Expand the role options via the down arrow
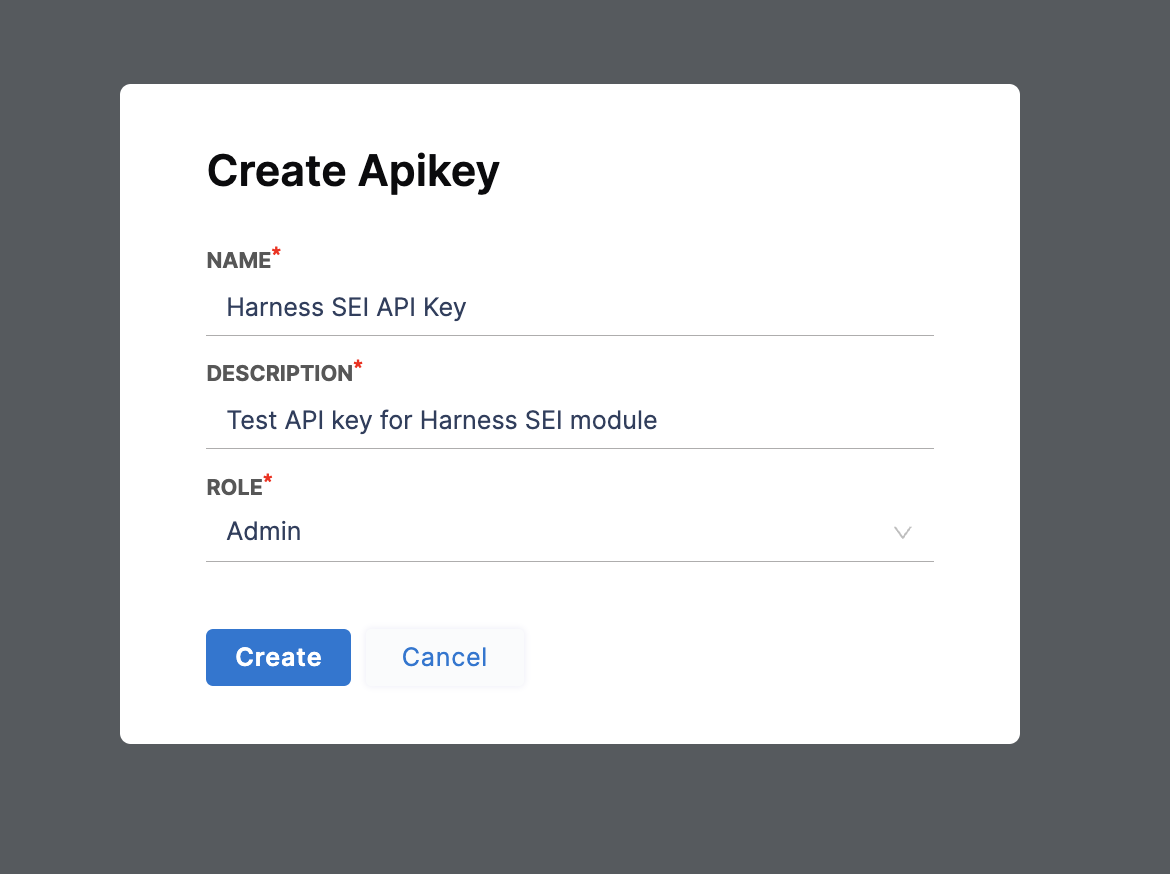The image size is (1170, 874). pos(902,533)
